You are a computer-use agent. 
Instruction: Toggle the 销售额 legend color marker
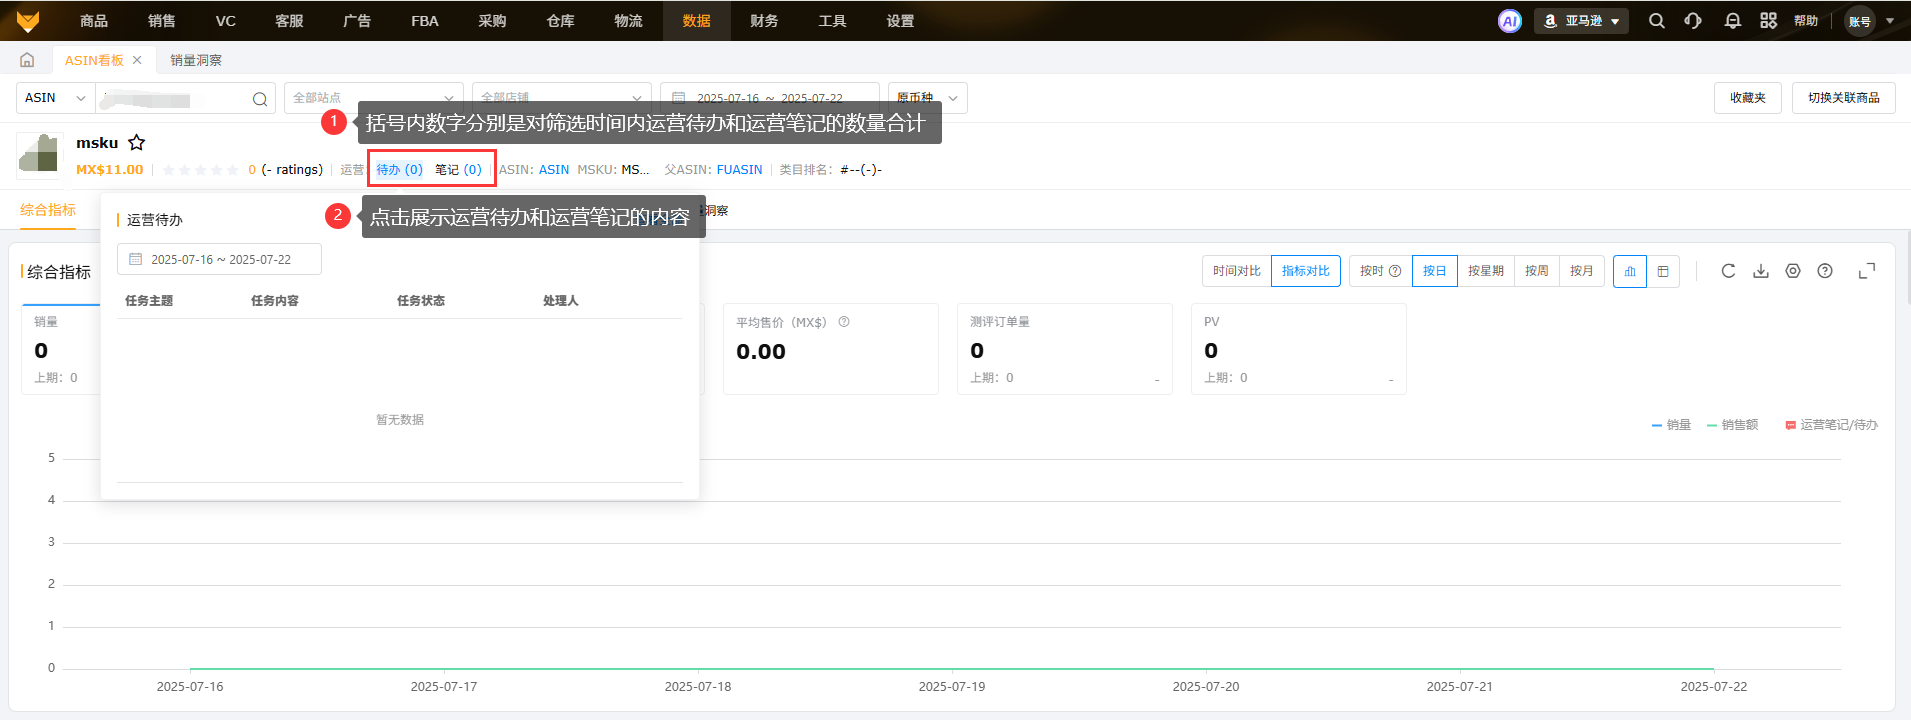point(1712,425)
